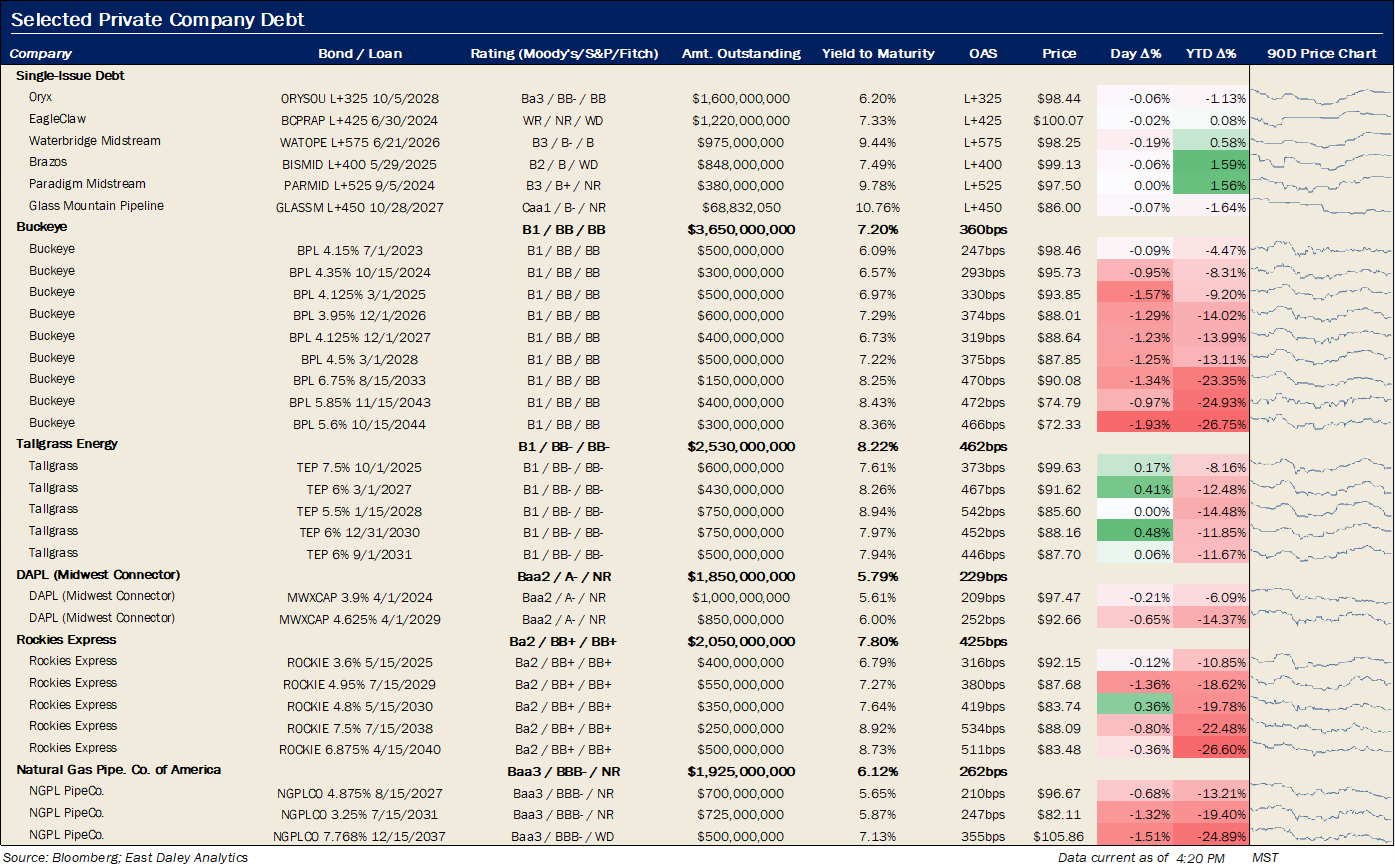
Task: Click the Tallgrass 0.48% day change cell
Action: pyautogui.click(x=1135, y=532)
